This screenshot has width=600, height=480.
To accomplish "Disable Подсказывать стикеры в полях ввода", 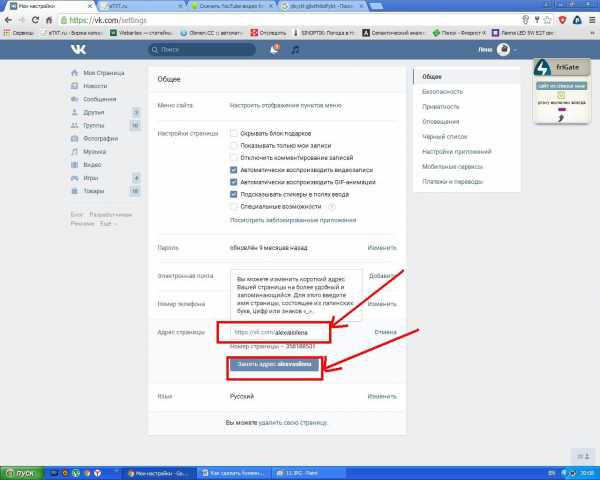I will click(x=233, y=194).
